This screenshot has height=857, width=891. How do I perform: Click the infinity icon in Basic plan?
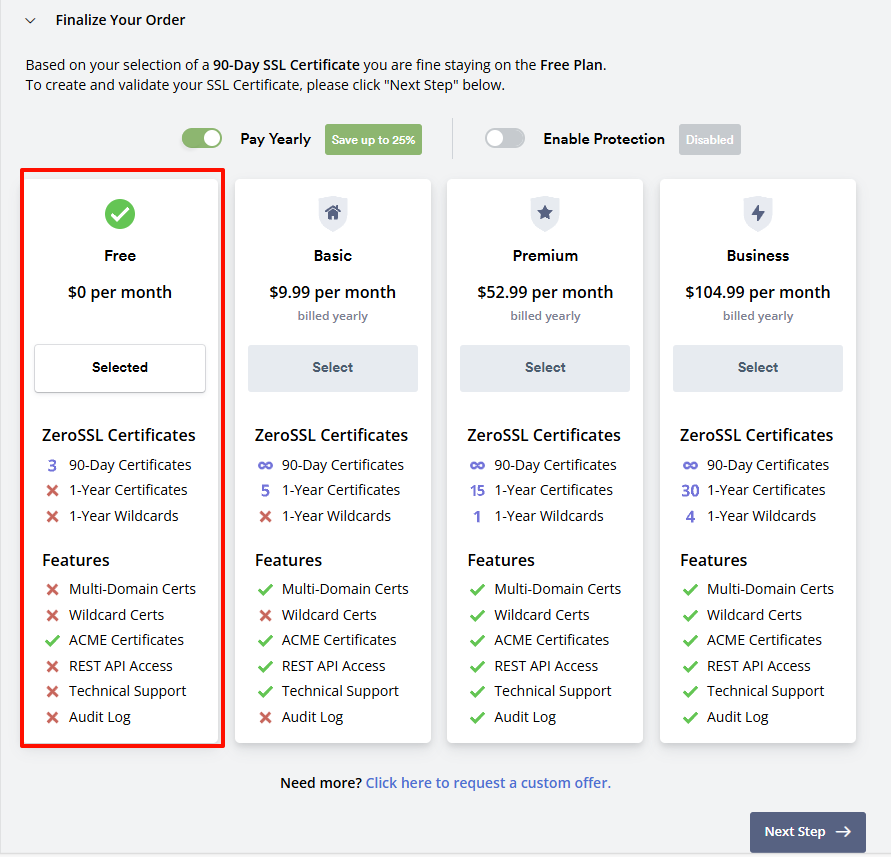tap(265, 465)
